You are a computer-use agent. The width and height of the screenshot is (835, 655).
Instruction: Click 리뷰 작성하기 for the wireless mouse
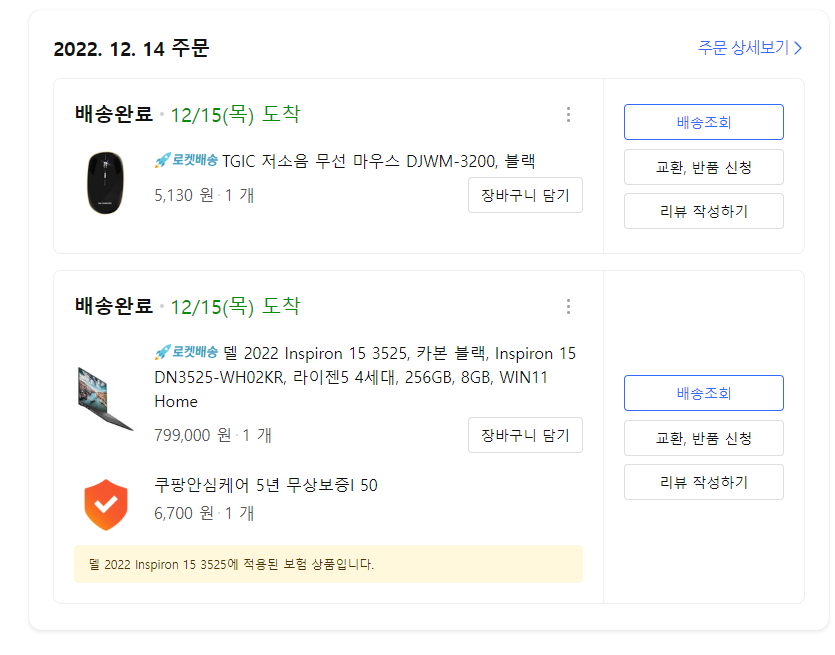click(x=703, y=211)
